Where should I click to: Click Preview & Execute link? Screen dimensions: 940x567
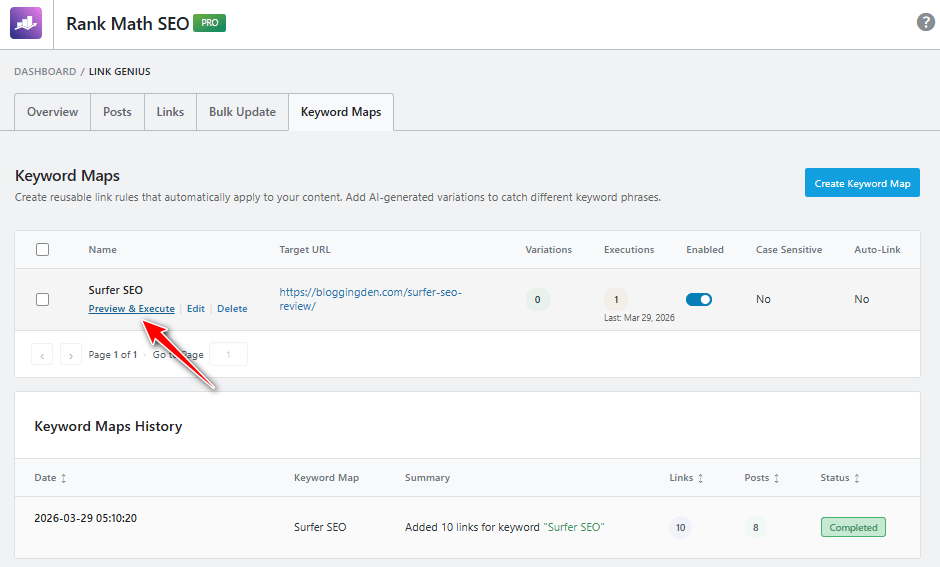click(131, 309)
